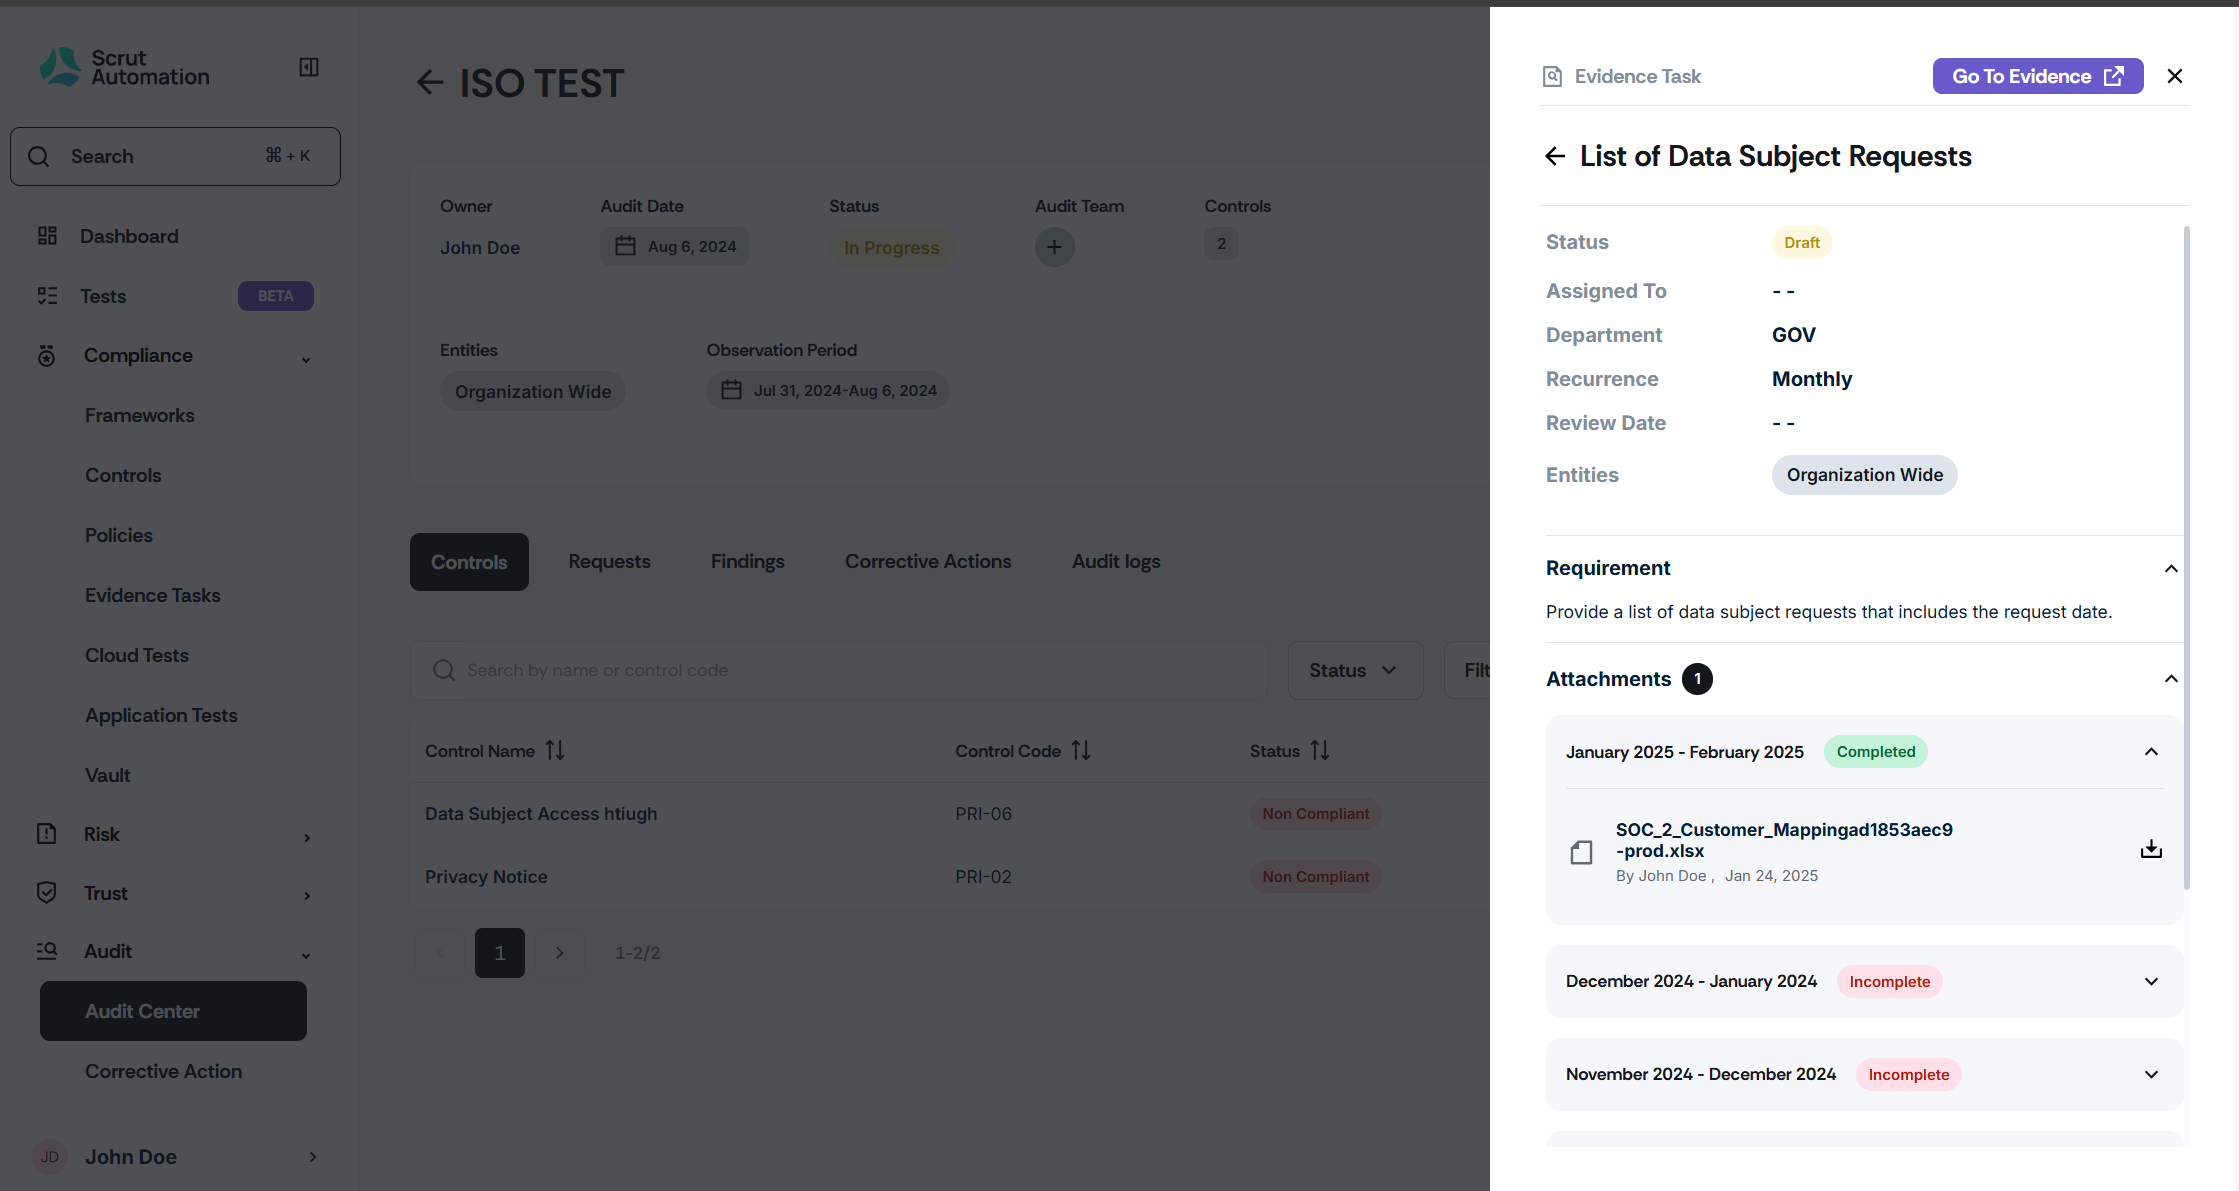This screenshot has width=2239, height=1191.
Task: Switch to the Findings tab
Action: pos(747,562)
